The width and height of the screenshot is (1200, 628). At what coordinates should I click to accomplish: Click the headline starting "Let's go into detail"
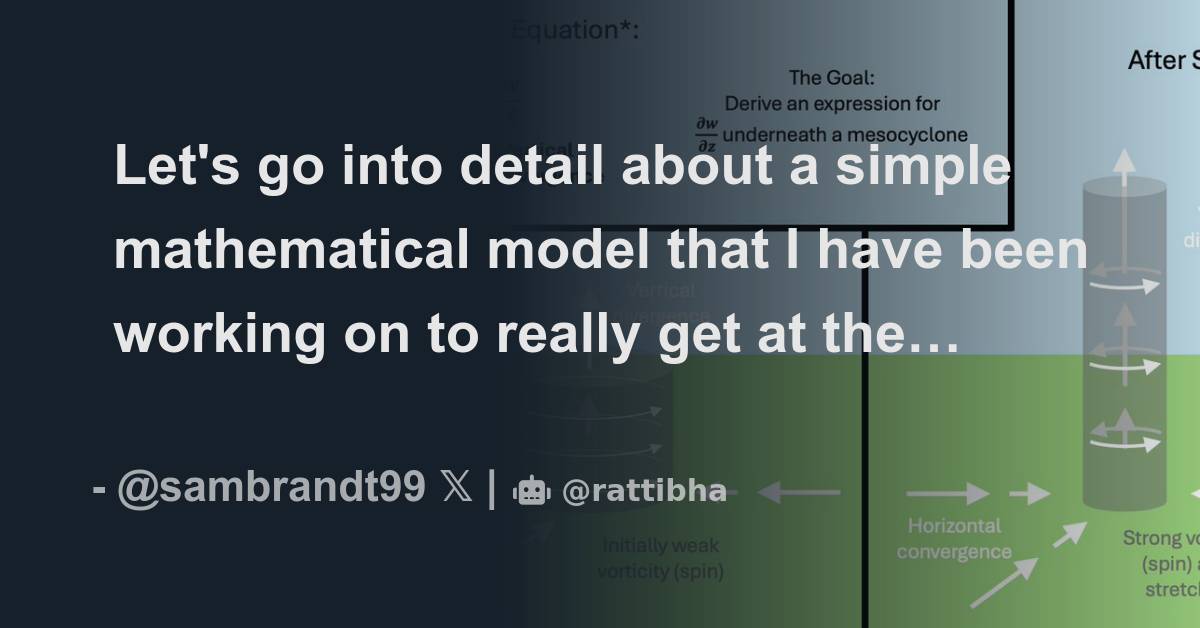click(599, 251)
